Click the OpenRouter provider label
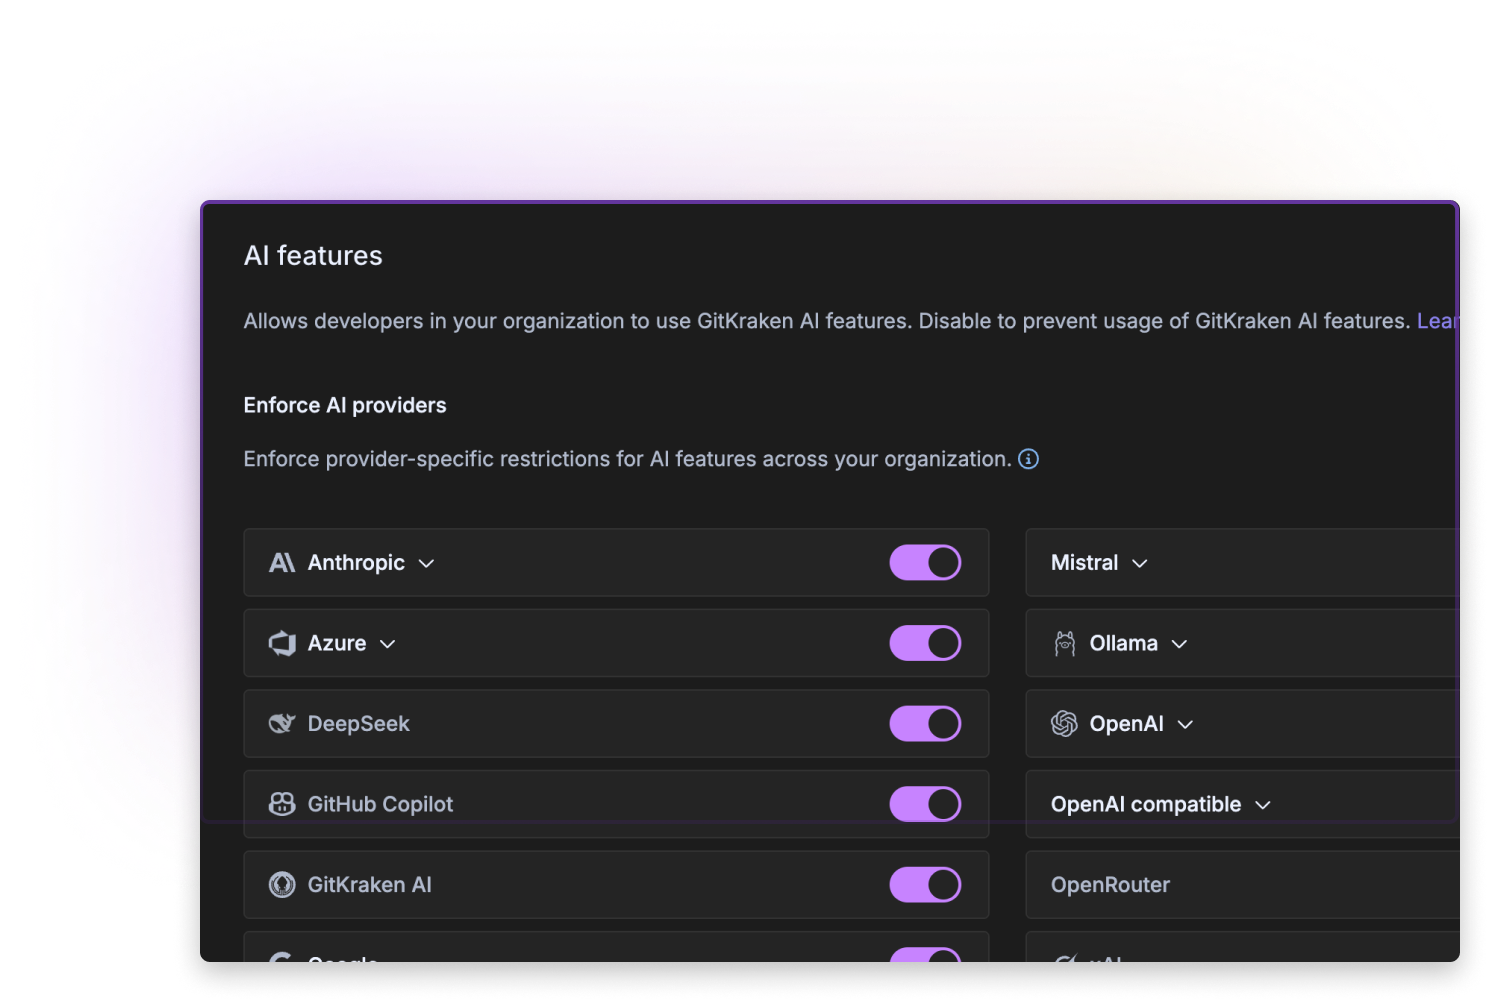Image resolution: width=1494 pixels, height=1002 pixels. pos(1110,884)
